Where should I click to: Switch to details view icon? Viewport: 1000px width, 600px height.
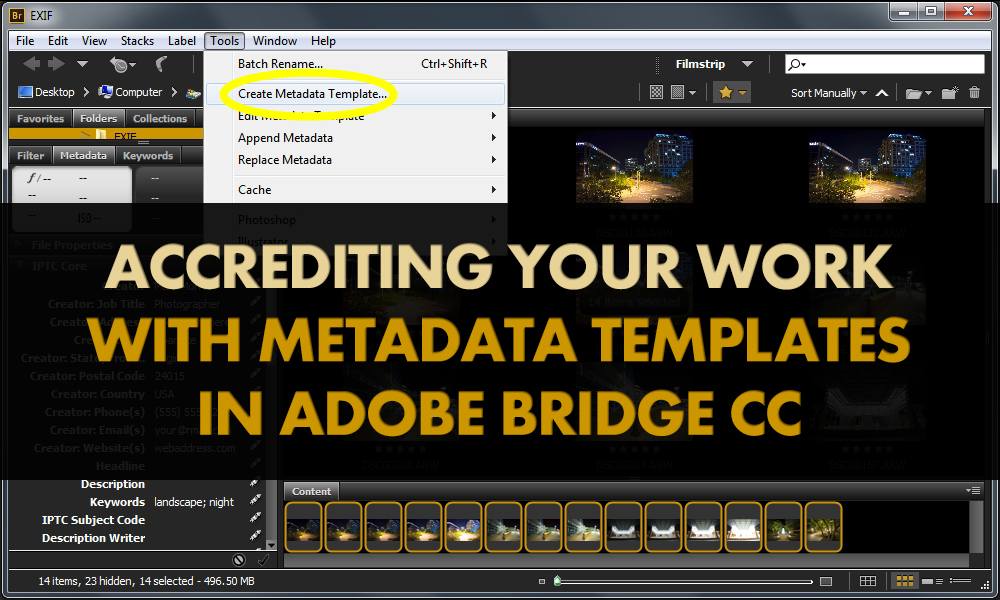933,581
